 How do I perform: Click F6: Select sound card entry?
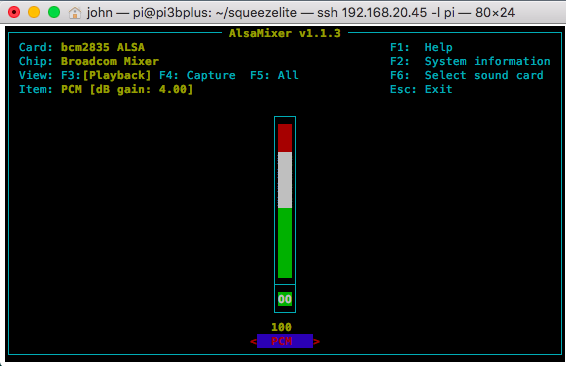pyautogui.click(x=466, y=75)
